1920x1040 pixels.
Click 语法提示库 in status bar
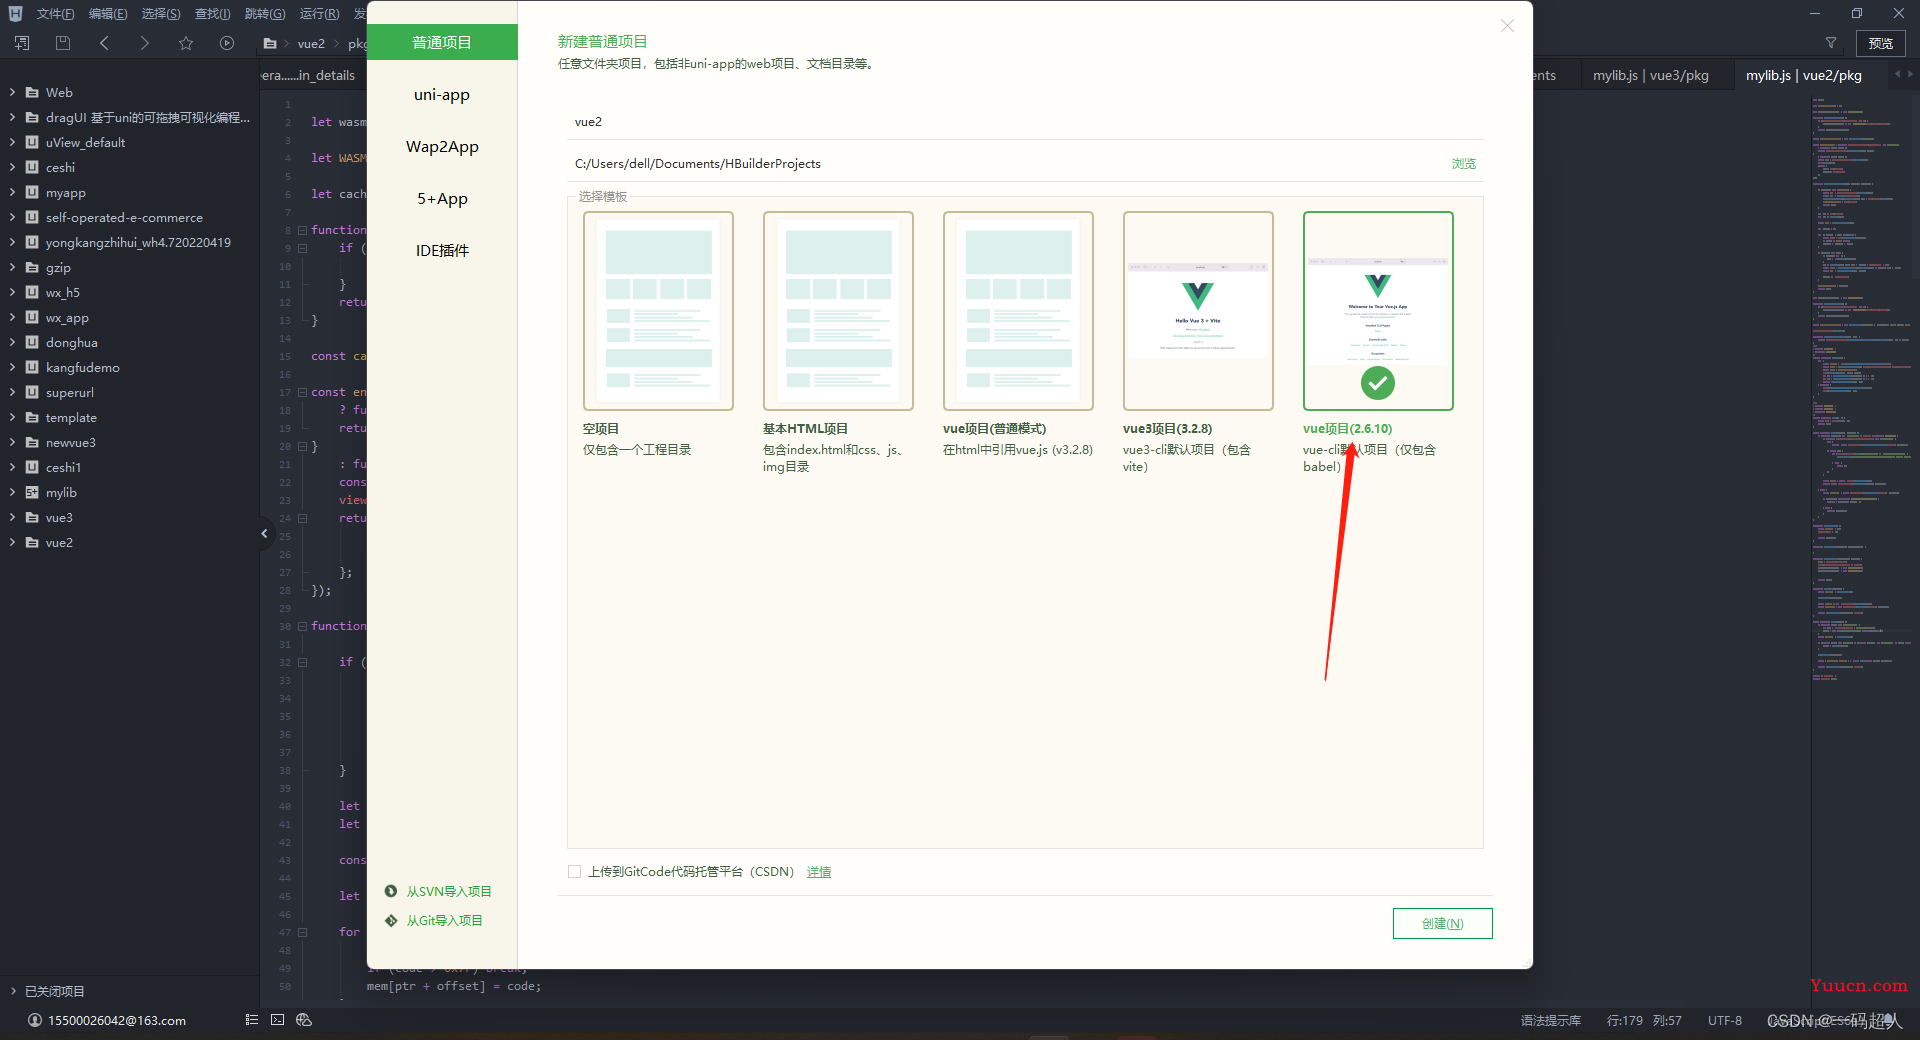pos(1551,1020)
